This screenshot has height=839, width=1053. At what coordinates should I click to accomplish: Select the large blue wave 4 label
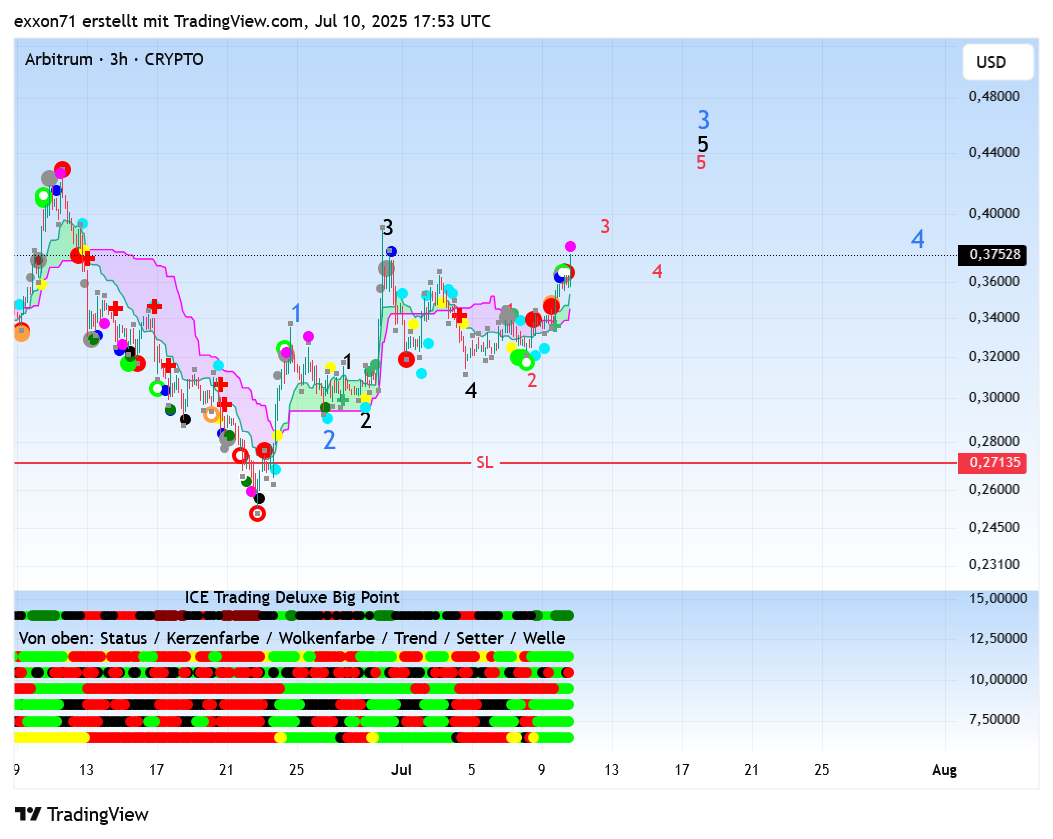point(917,239)
